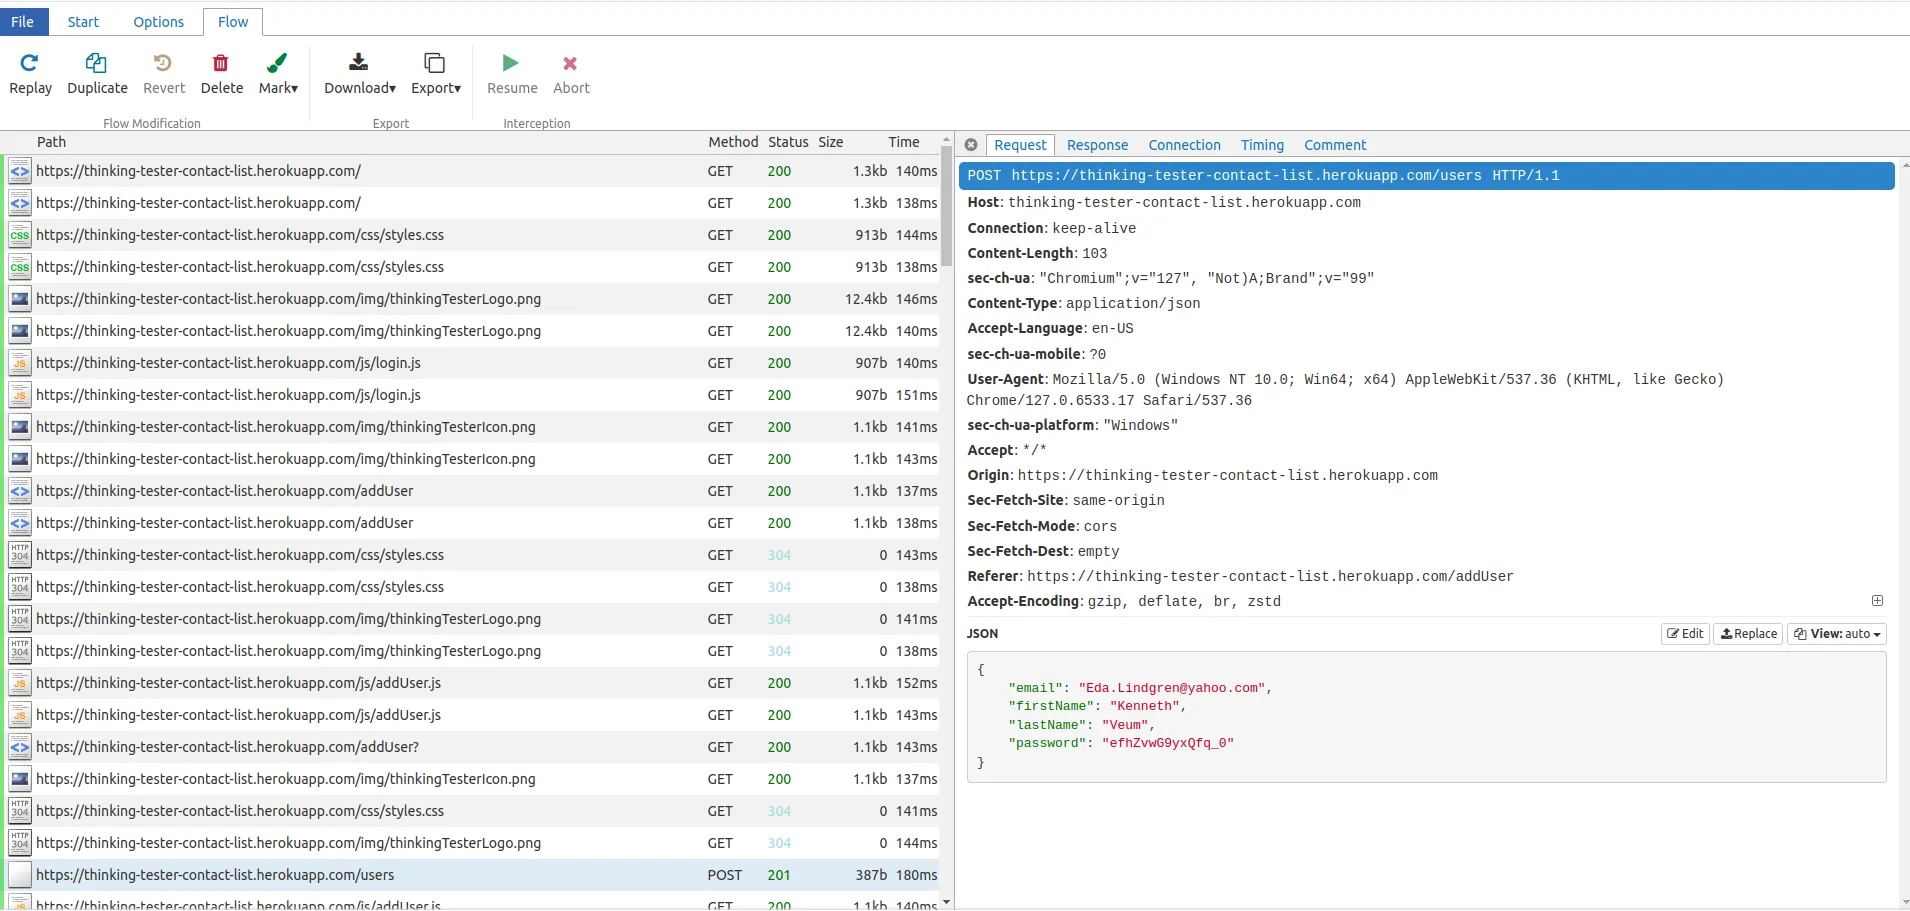
Task: Click the Host header value
Action: [x=1185, y=203]
